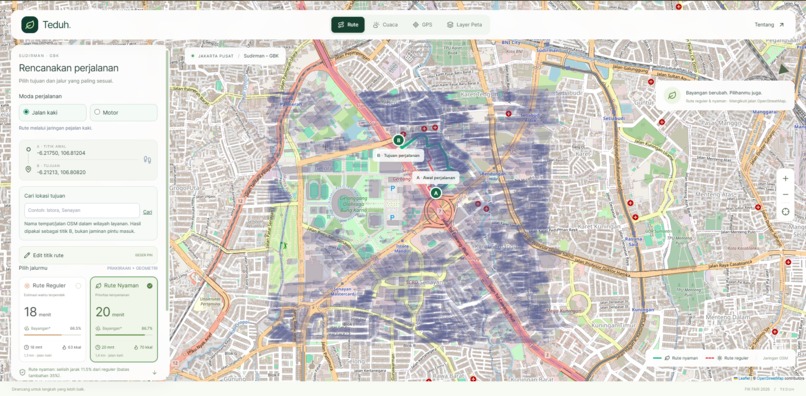
Task: Click the Jakarta Pusat breadcrumb
Action: [x=215, y=56]
